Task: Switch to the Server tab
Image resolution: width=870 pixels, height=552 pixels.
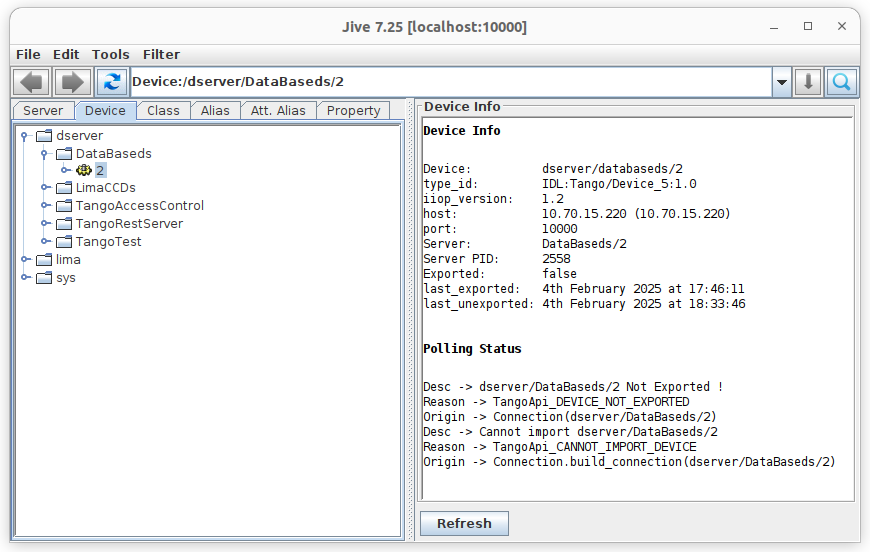Action: click(x=43, y=110)
